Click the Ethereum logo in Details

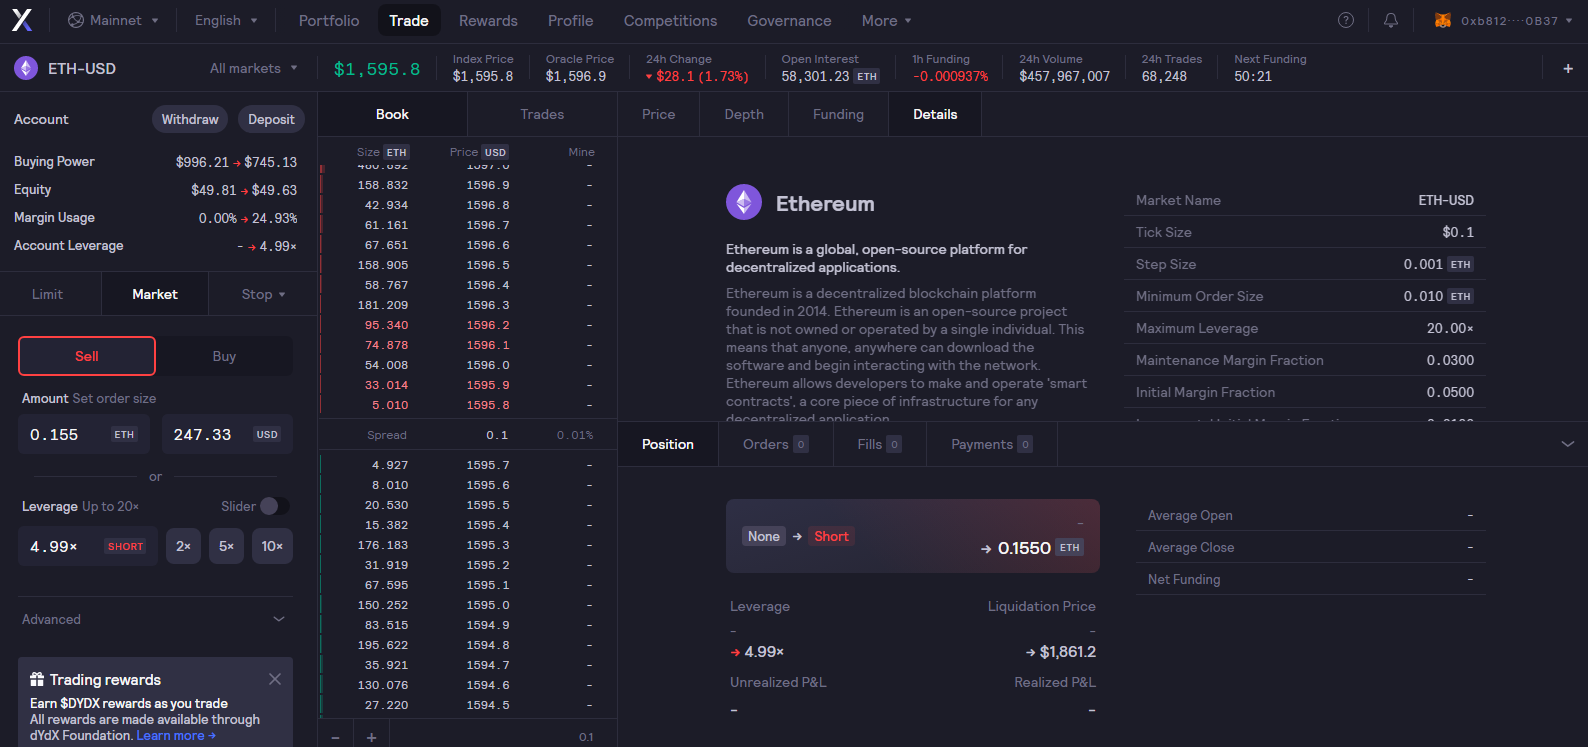tap(744, 203)
